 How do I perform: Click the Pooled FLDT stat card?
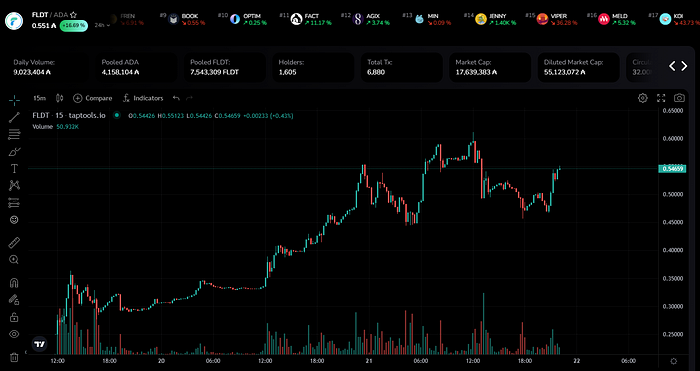225,67
